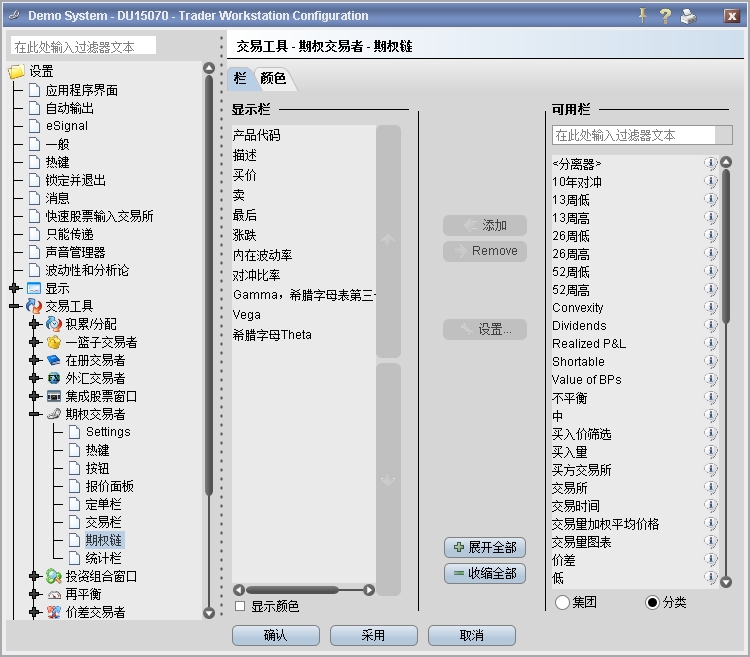Click the 取消 button
750x657 pixels.
pyautogui.click(x=472, y=635)
